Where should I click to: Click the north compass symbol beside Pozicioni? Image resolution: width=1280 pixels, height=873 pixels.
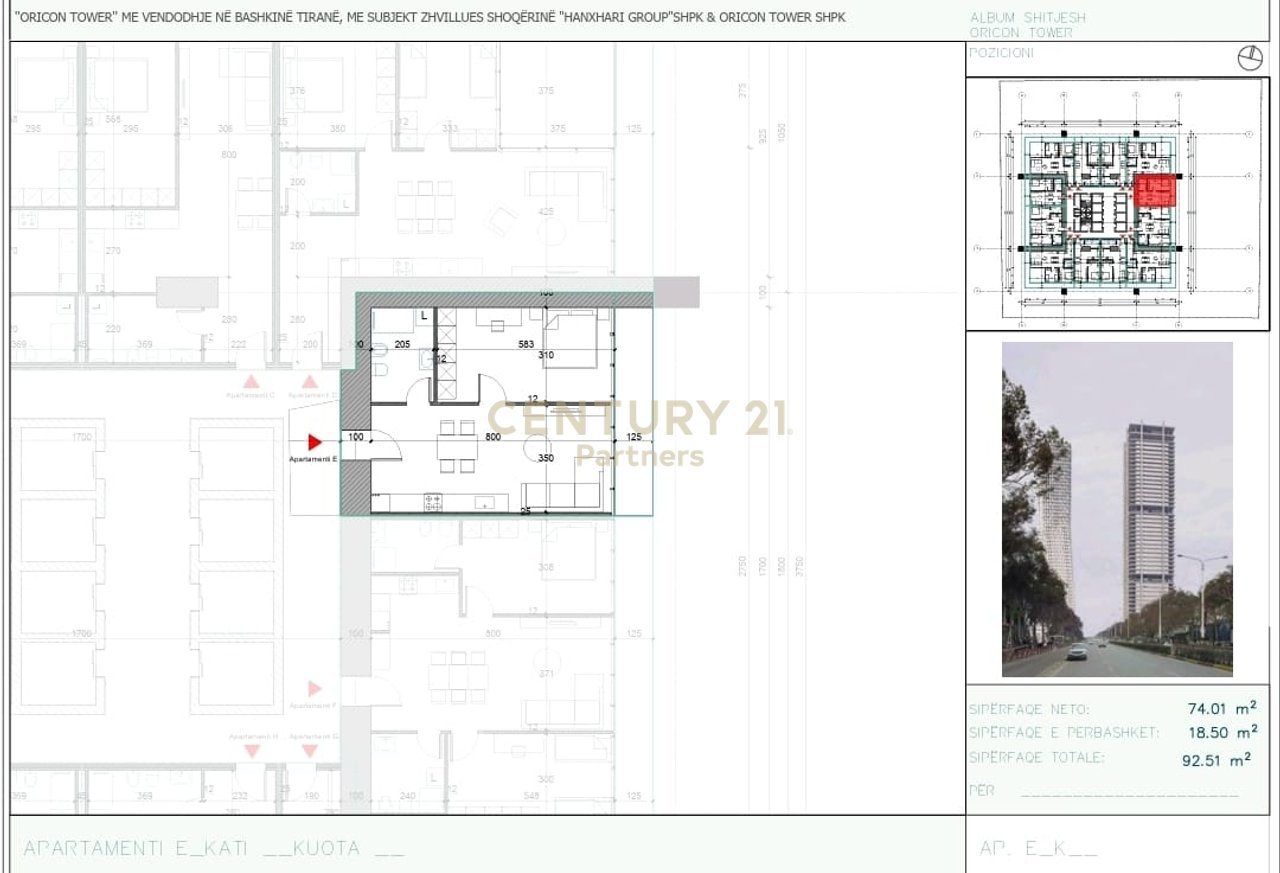coord(1250,59)
